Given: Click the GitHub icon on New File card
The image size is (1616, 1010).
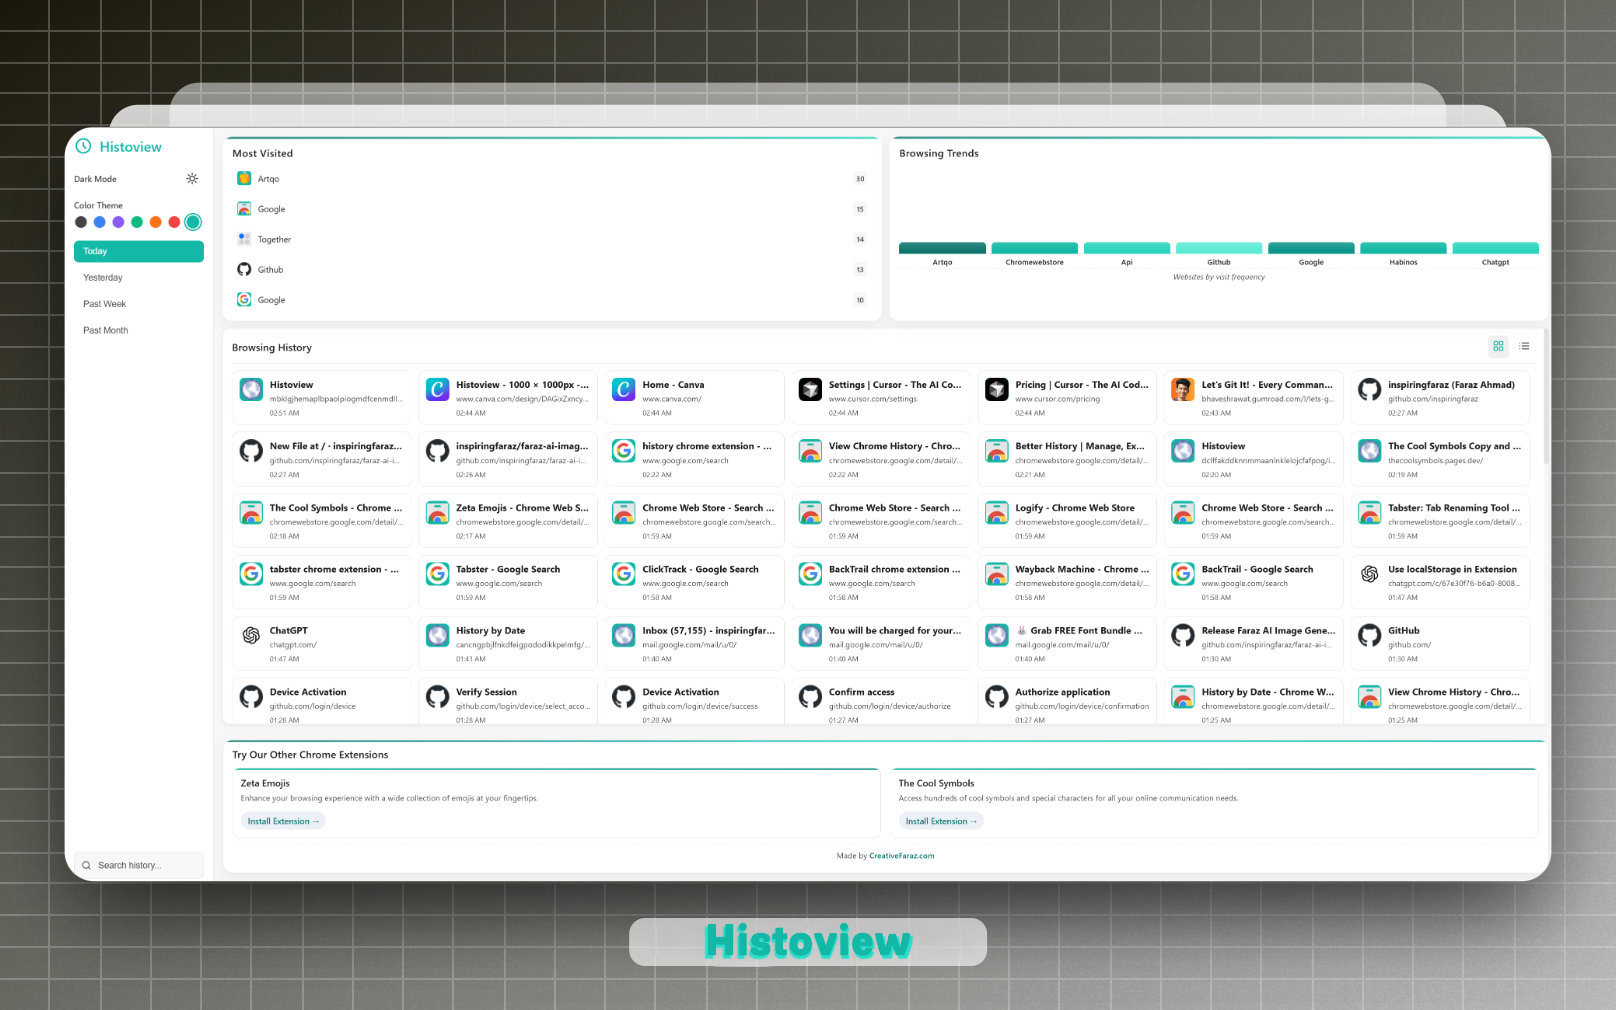Looking at the screenshot, I should coord(251,451).
